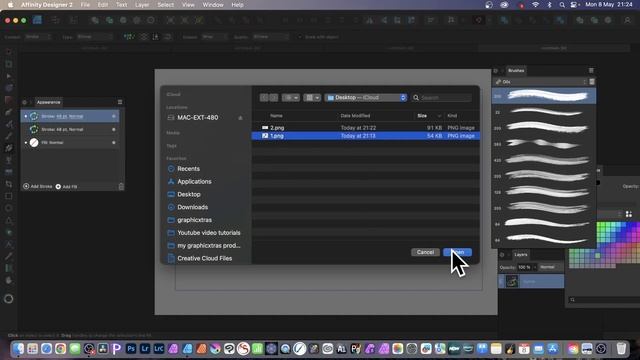Open the Window menu
This screenshot has width=640, height=360.
point(213,5)
